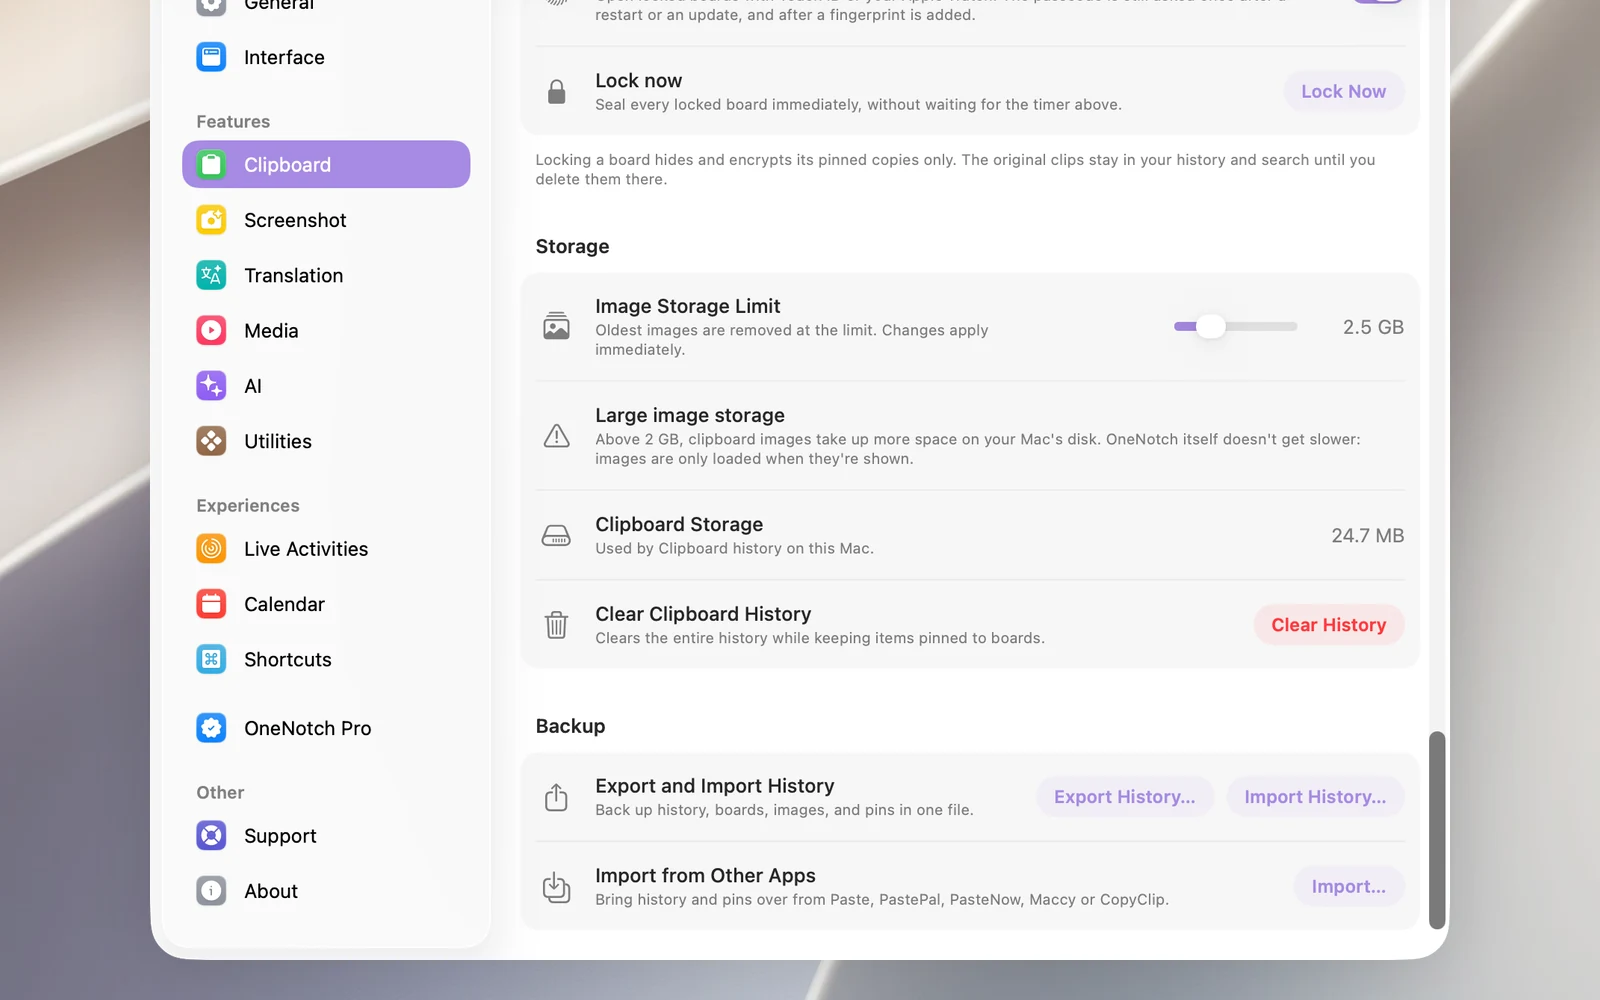Open the purple AI sparkle icon
The image size is (1600, 1000).
click(x=211, y=386)
